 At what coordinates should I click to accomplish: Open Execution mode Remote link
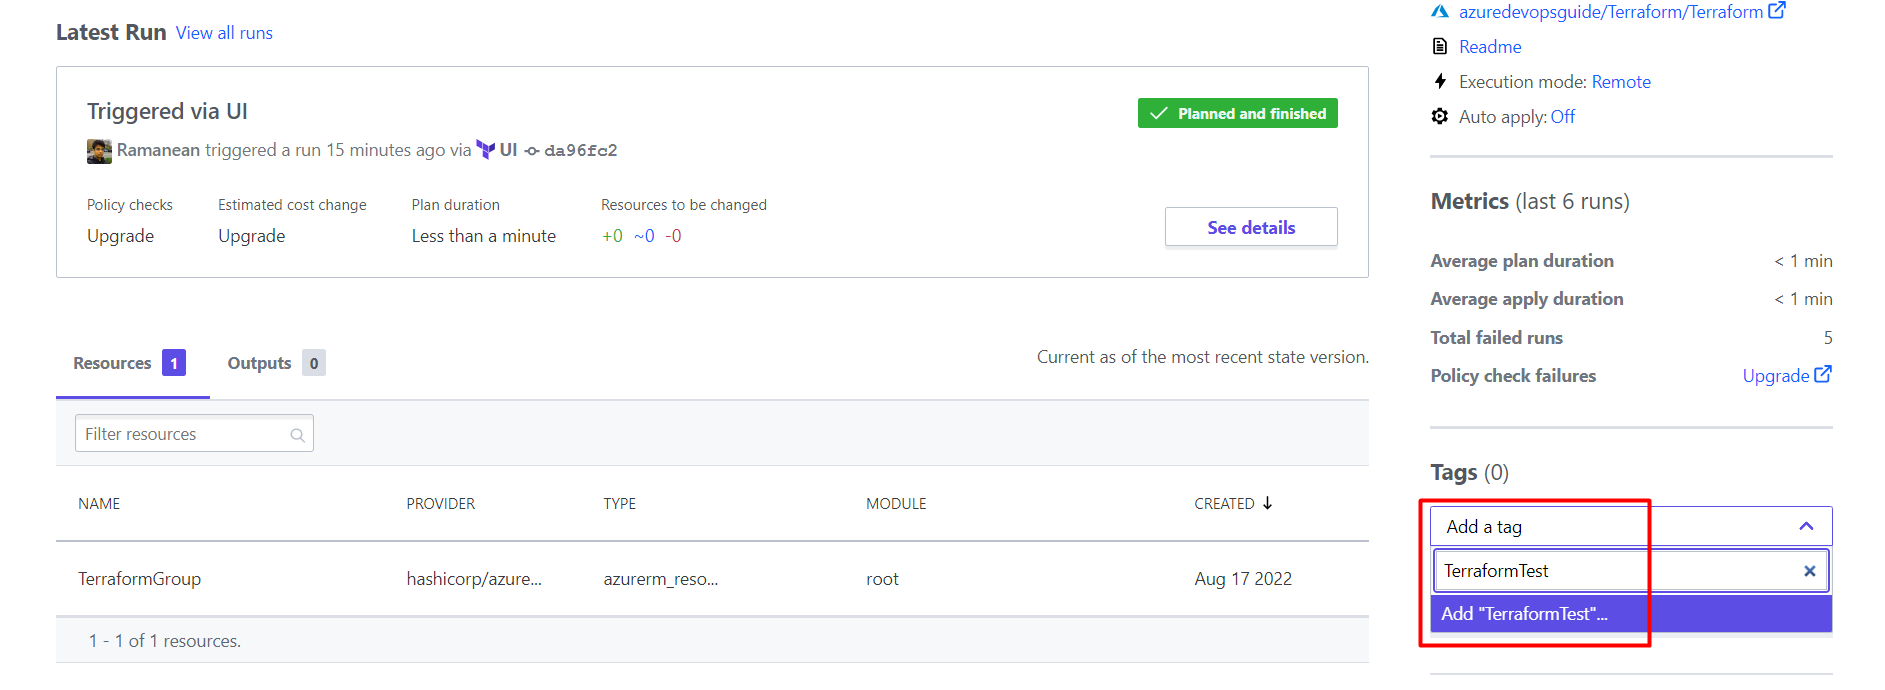pyautogui.click(x=1621, y=82)
